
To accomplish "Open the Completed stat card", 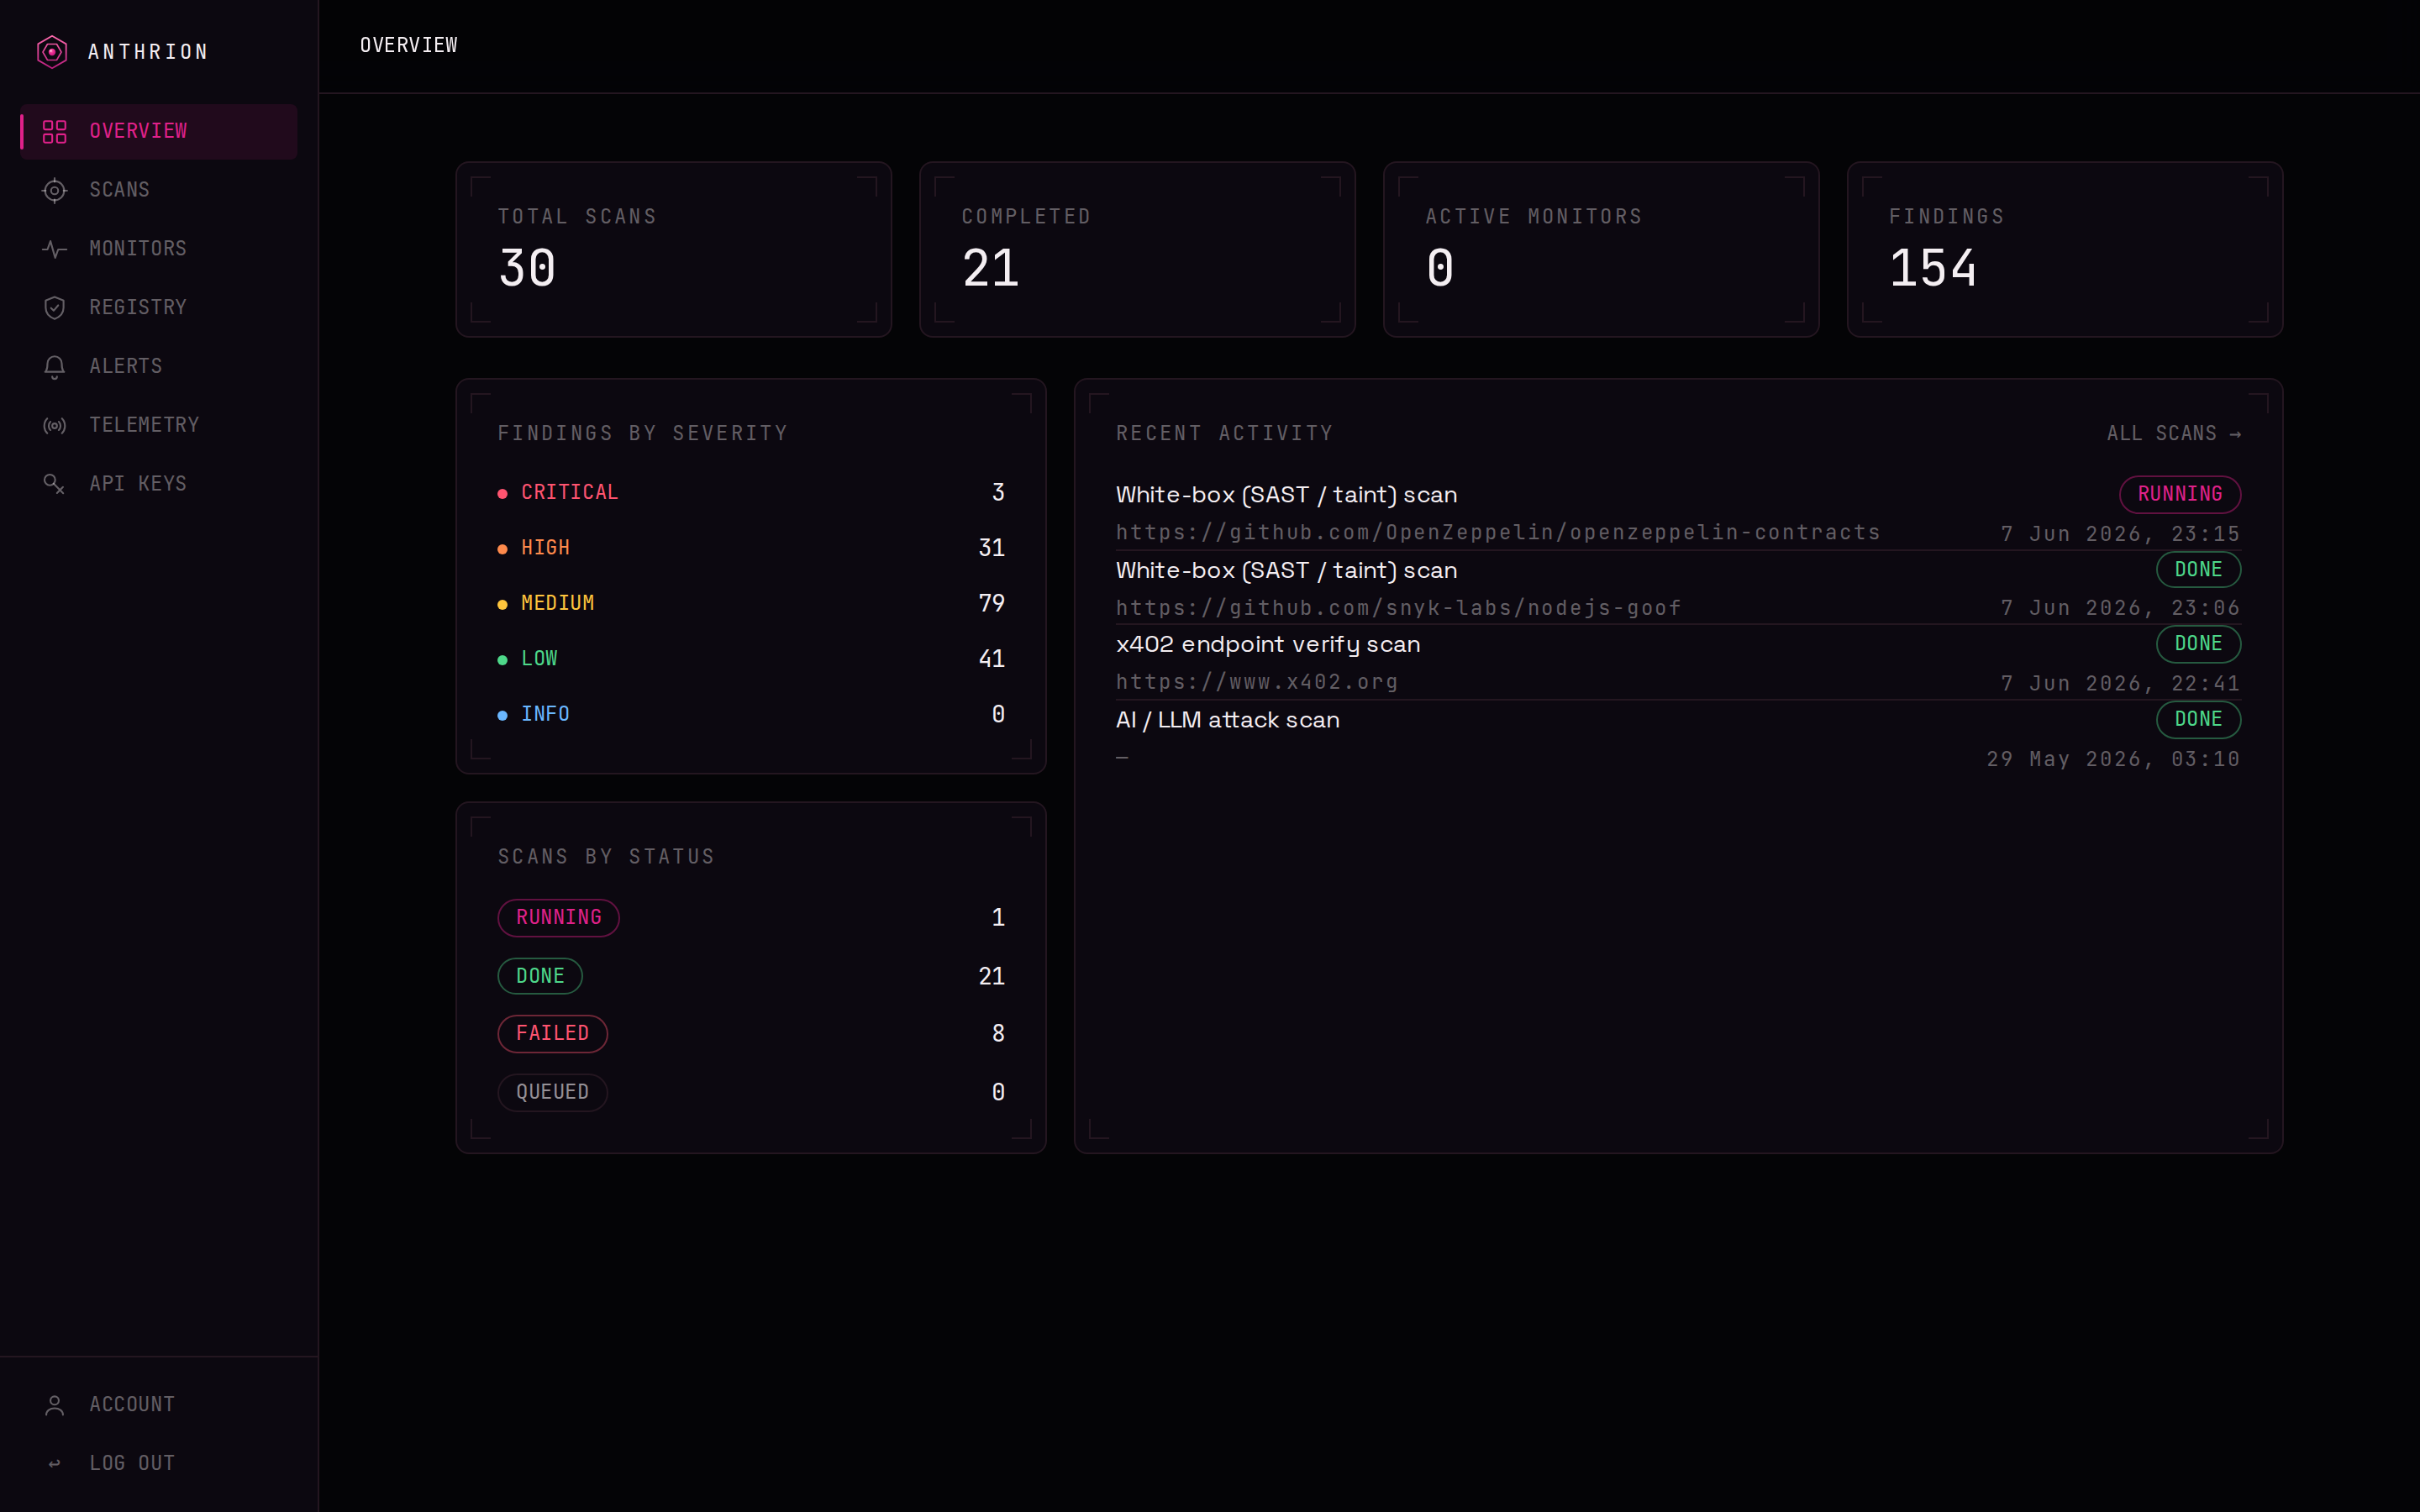I will (x=1137, y=249).
